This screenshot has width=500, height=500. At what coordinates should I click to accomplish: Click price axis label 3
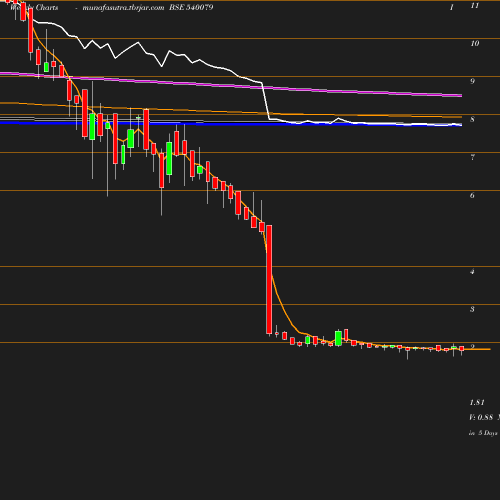[472, 309]
